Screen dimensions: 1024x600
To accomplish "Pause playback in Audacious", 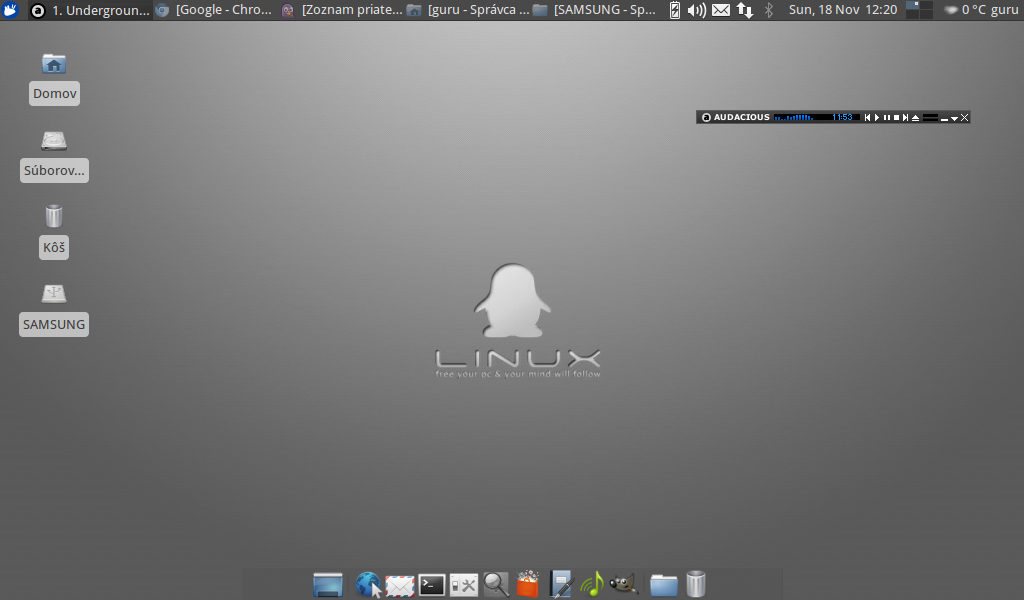I will (x=887, y=118).
